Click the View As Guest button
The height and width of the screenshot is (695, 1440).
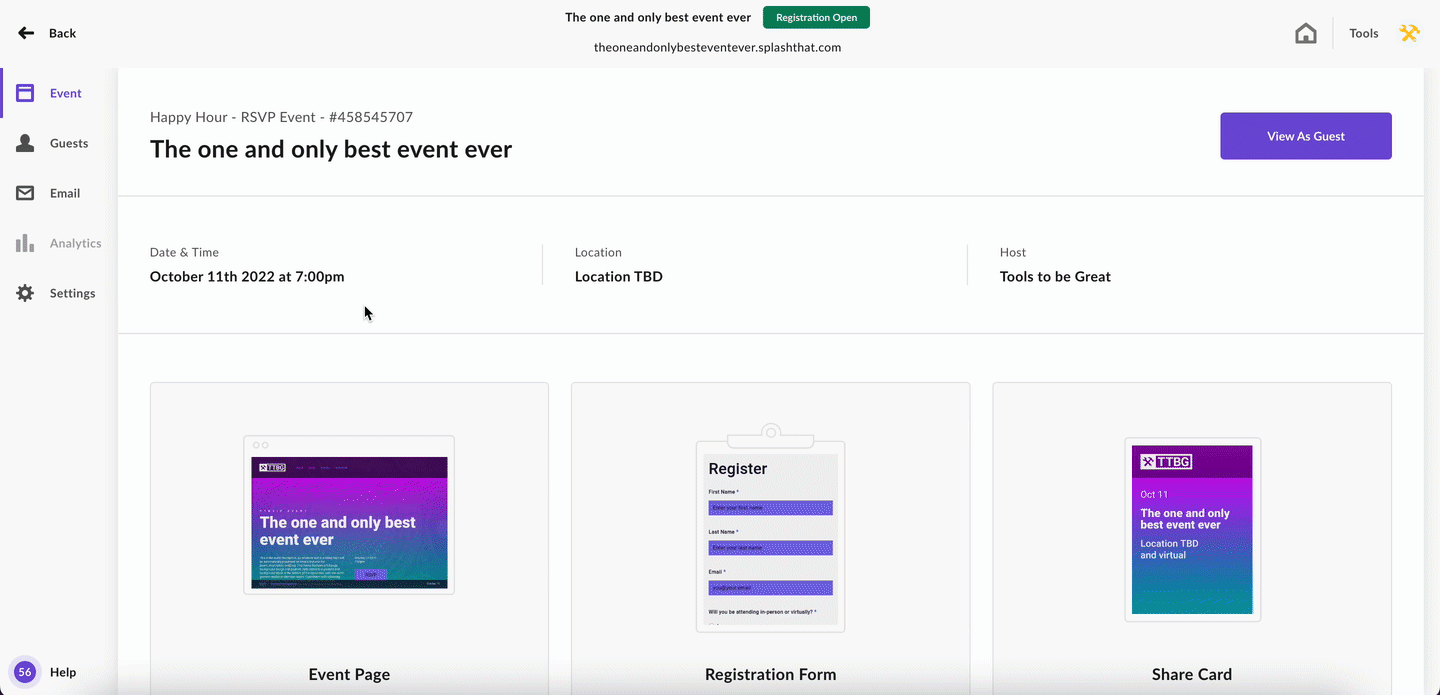pyautogui.click(x=1305, y=136)
